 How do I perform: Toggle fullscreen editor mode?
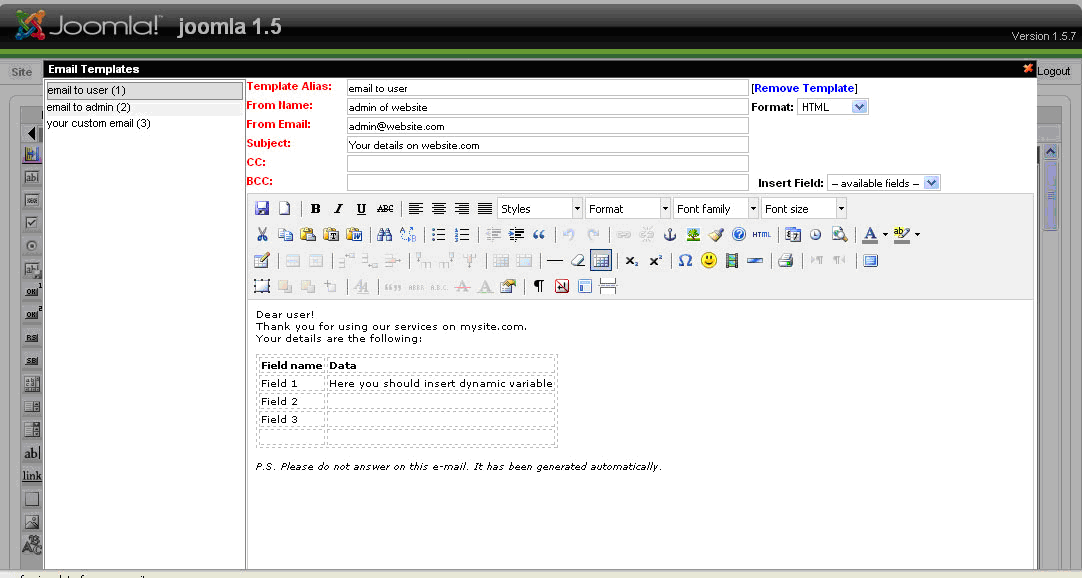[x=871, y=261]
